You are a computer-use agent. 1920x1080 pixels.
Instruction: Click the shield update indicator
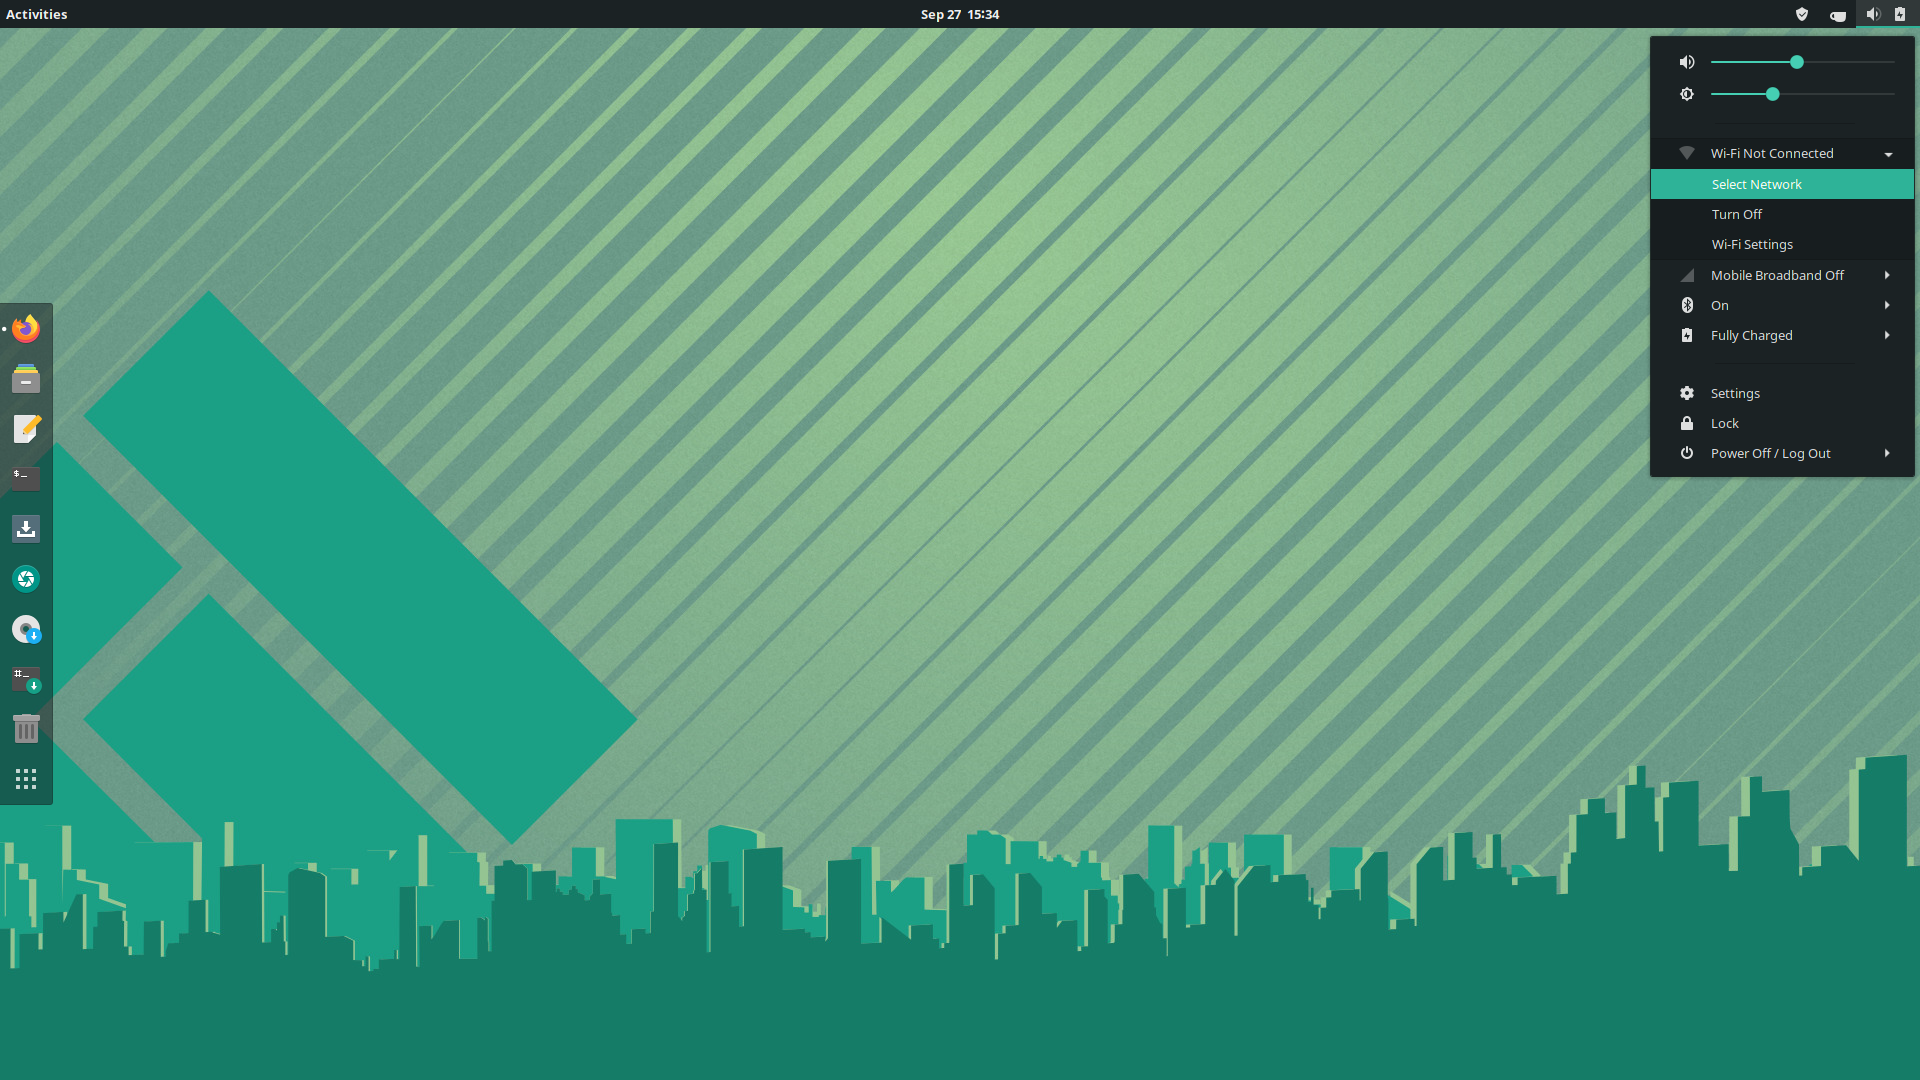click(x=1802, y=14)
